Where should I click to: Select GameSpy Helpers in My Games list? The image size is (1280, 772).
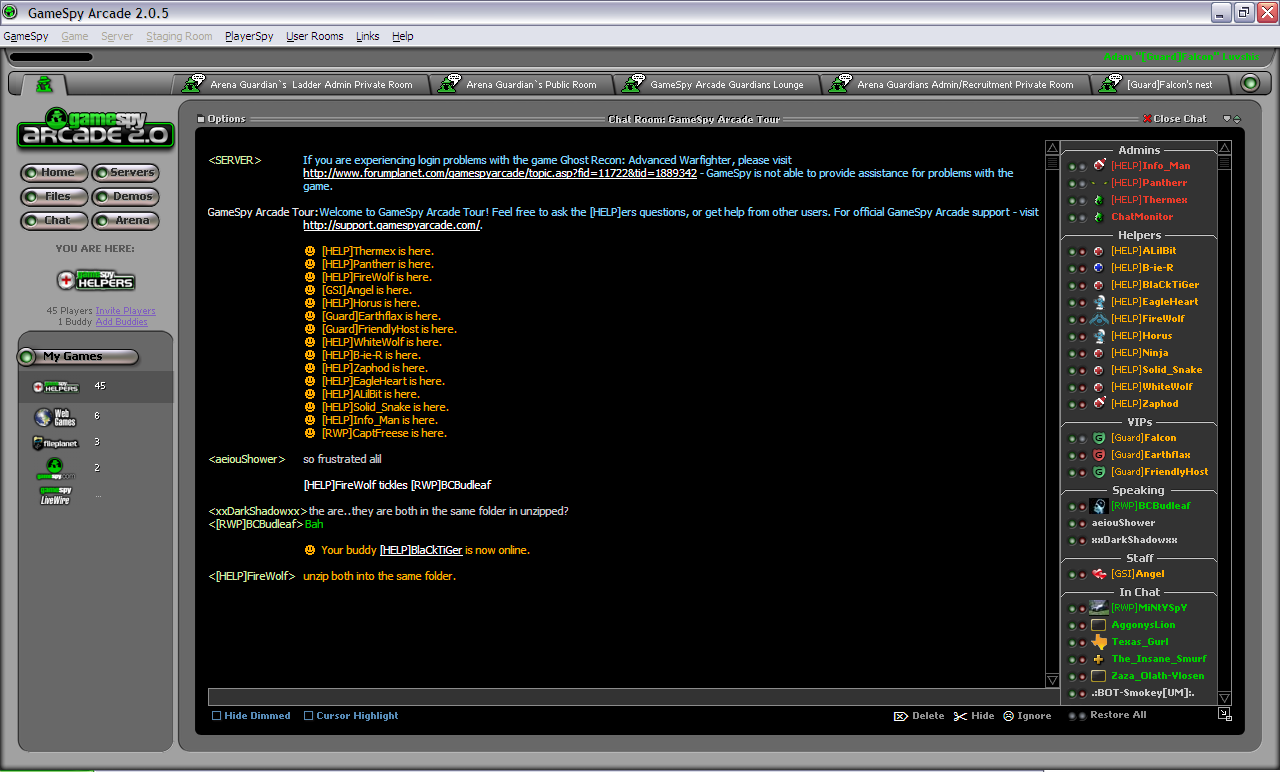[x=95, y=386]
